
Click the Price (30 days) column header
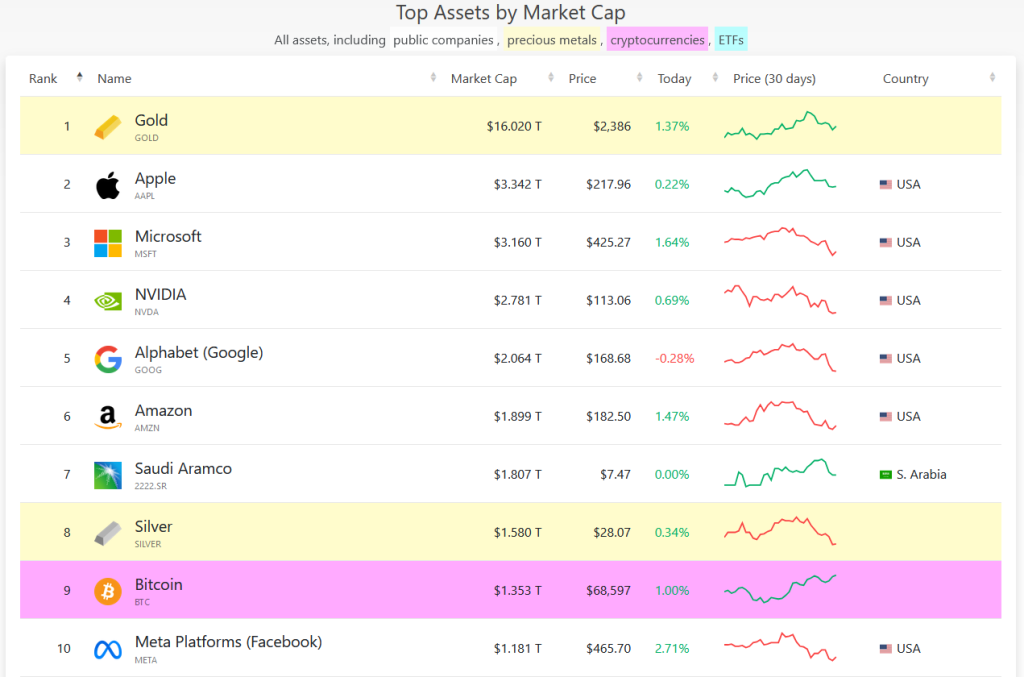(774, 78)
